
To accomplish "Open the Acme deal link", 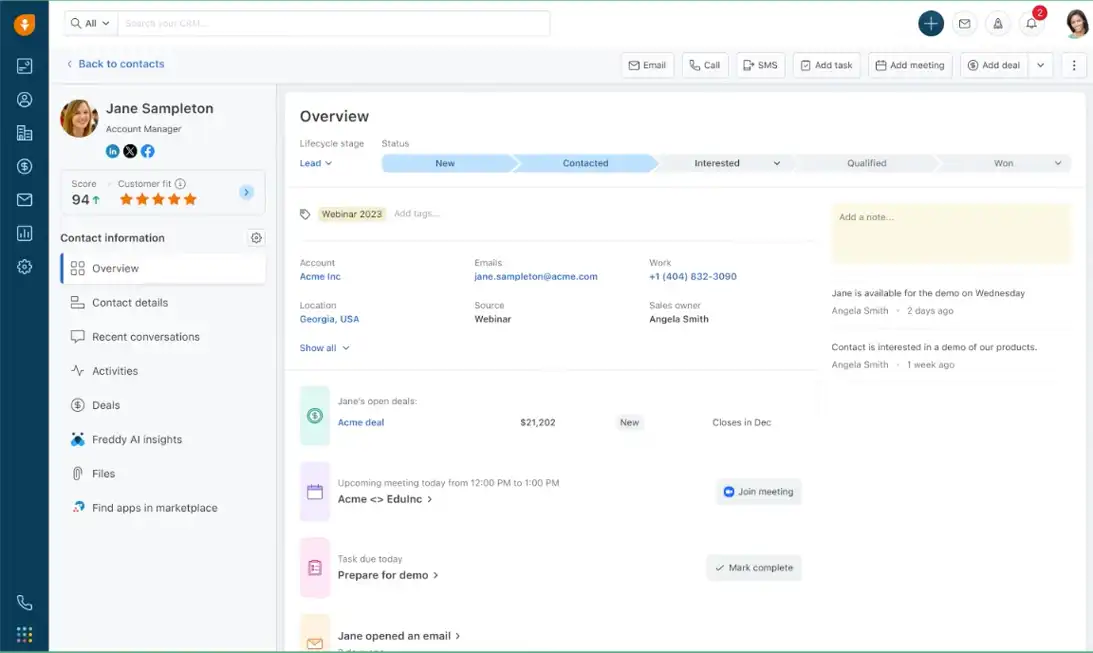I will [x=361, y=422].
